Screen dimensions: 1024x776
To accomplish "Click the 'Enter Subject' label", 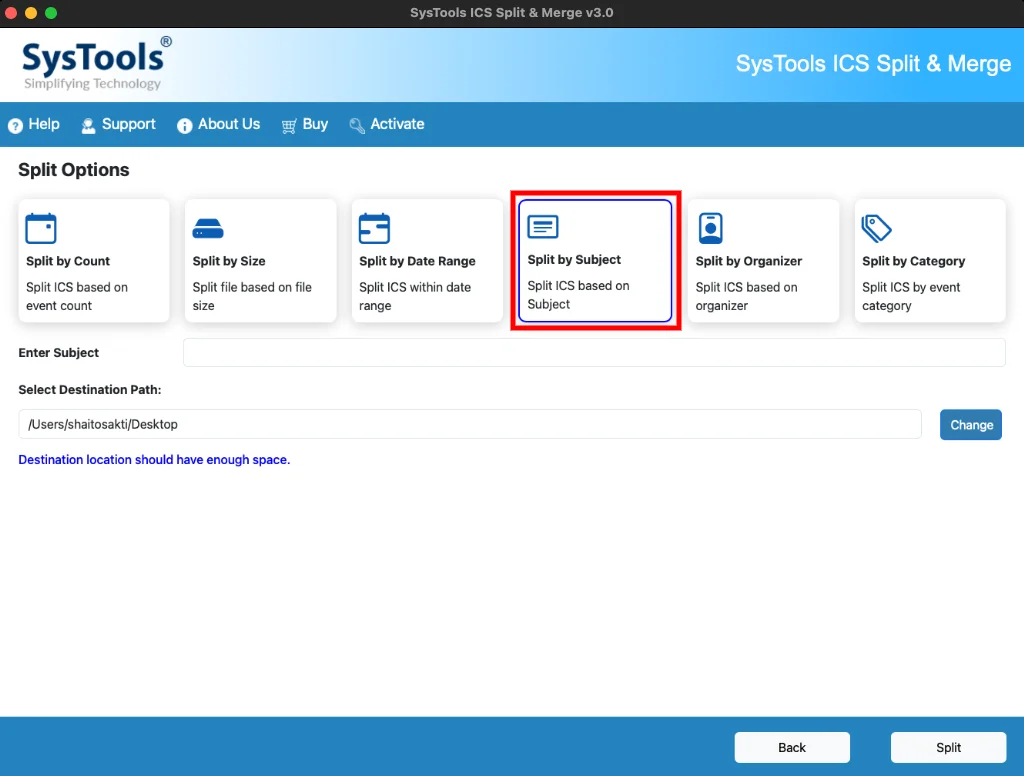I will (59, 353).
